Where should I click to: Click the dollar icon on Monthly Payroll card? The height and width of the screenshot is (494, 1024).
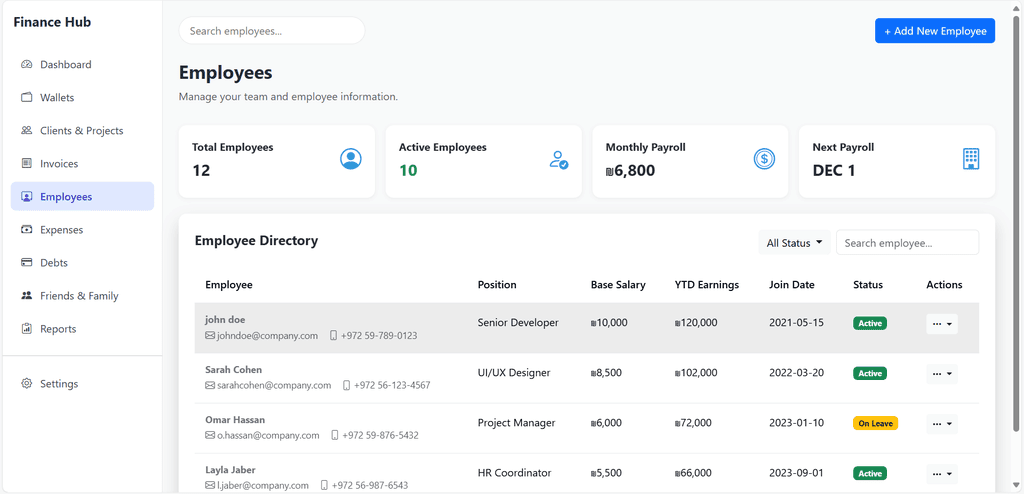point(764,159)
